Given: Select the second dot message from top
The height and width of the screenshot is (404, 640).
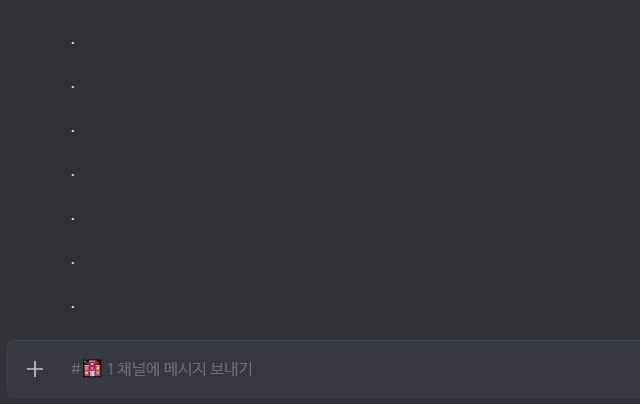Looking at the screenshot, I should pyautogui.click(x=73, y=87).
